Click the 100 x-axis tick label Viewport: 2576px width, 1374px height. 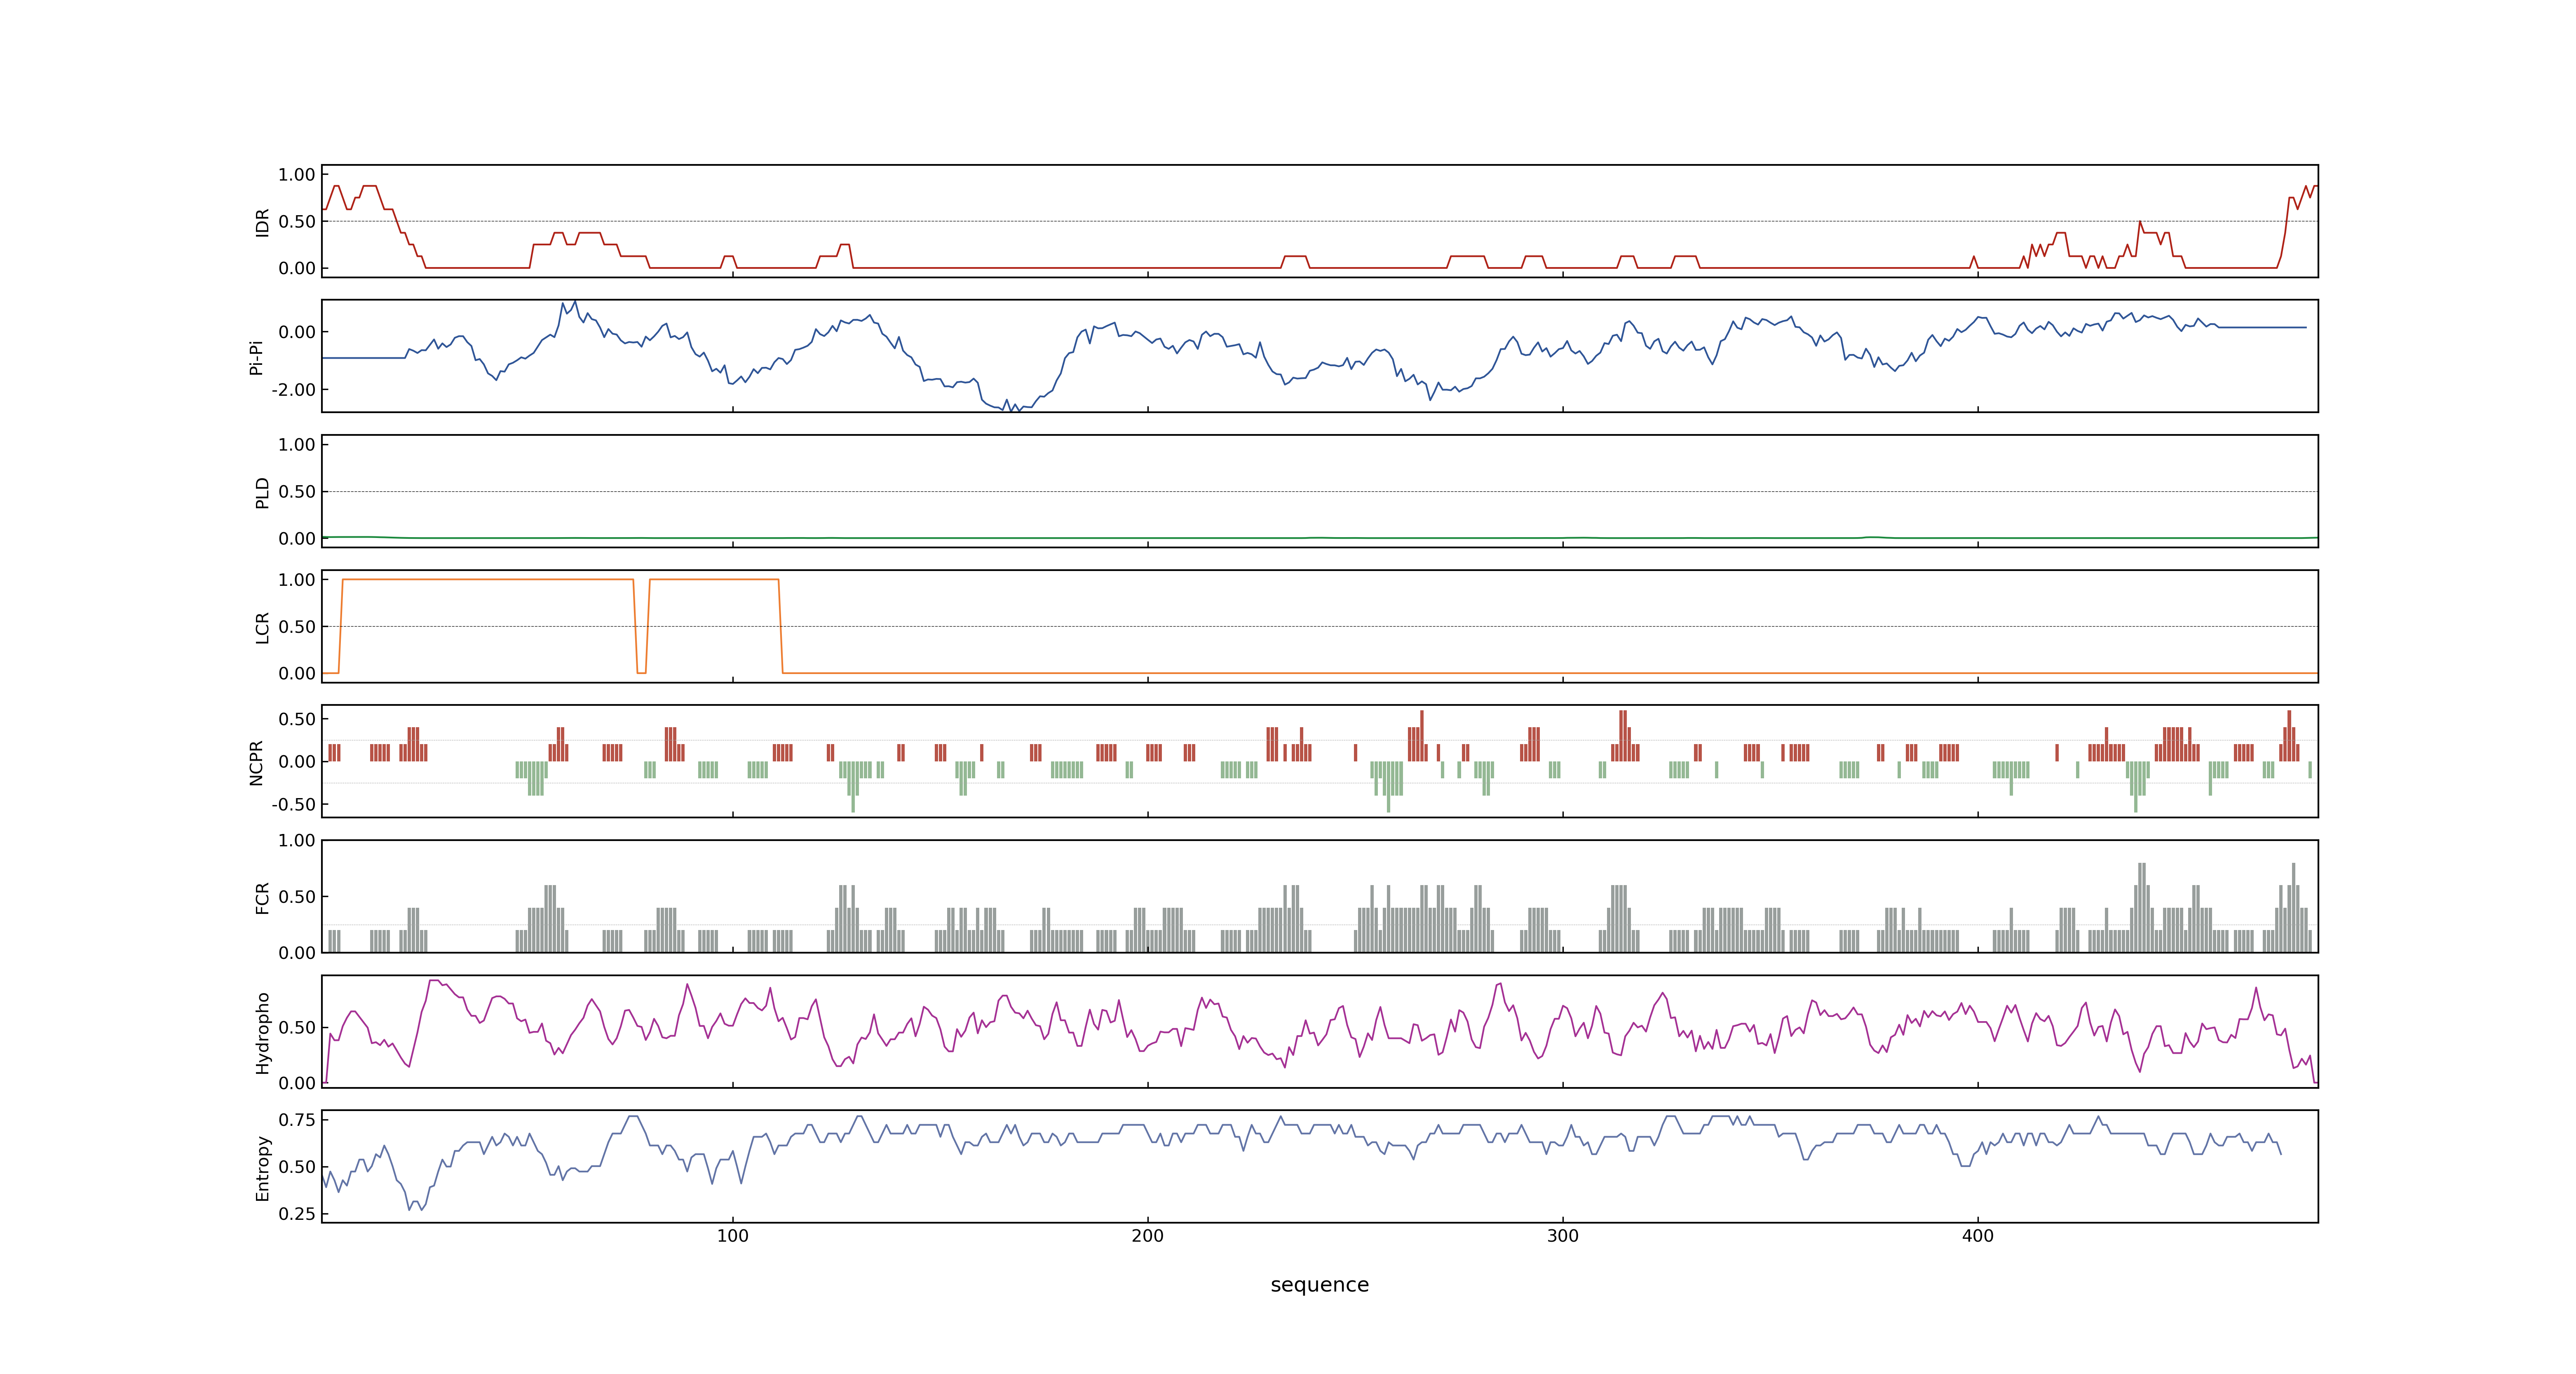(x=732, y=1236)
